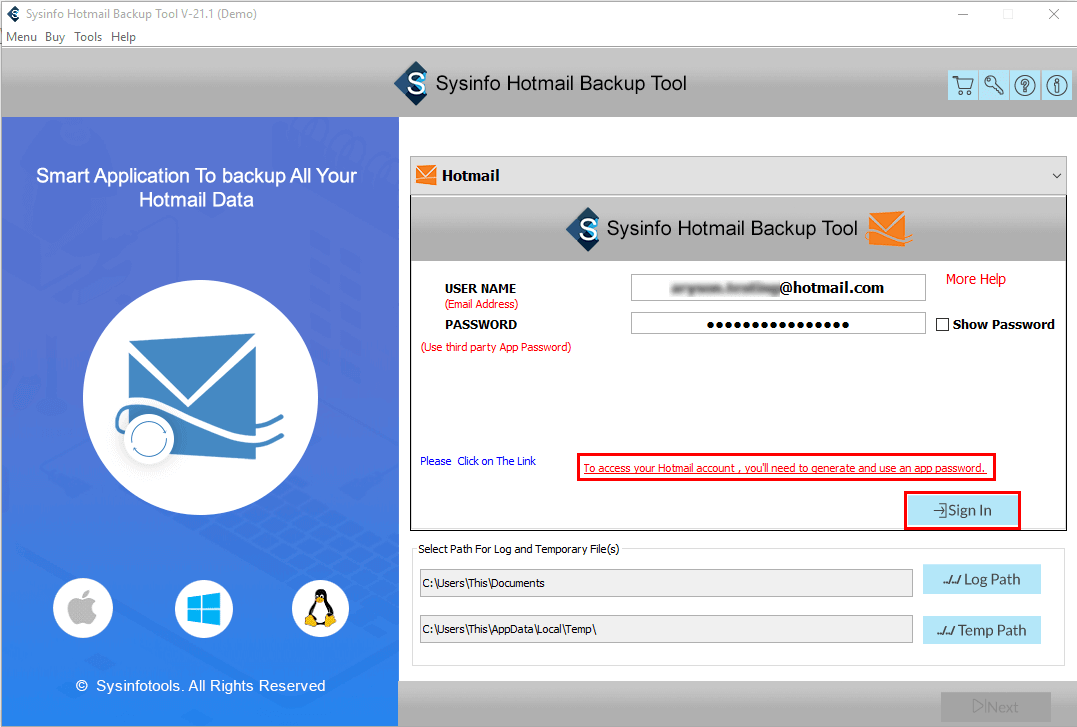The width and height of the screenshot is (1077, 727).
Task: Minimize the application window
Action: tap(963, 14)
